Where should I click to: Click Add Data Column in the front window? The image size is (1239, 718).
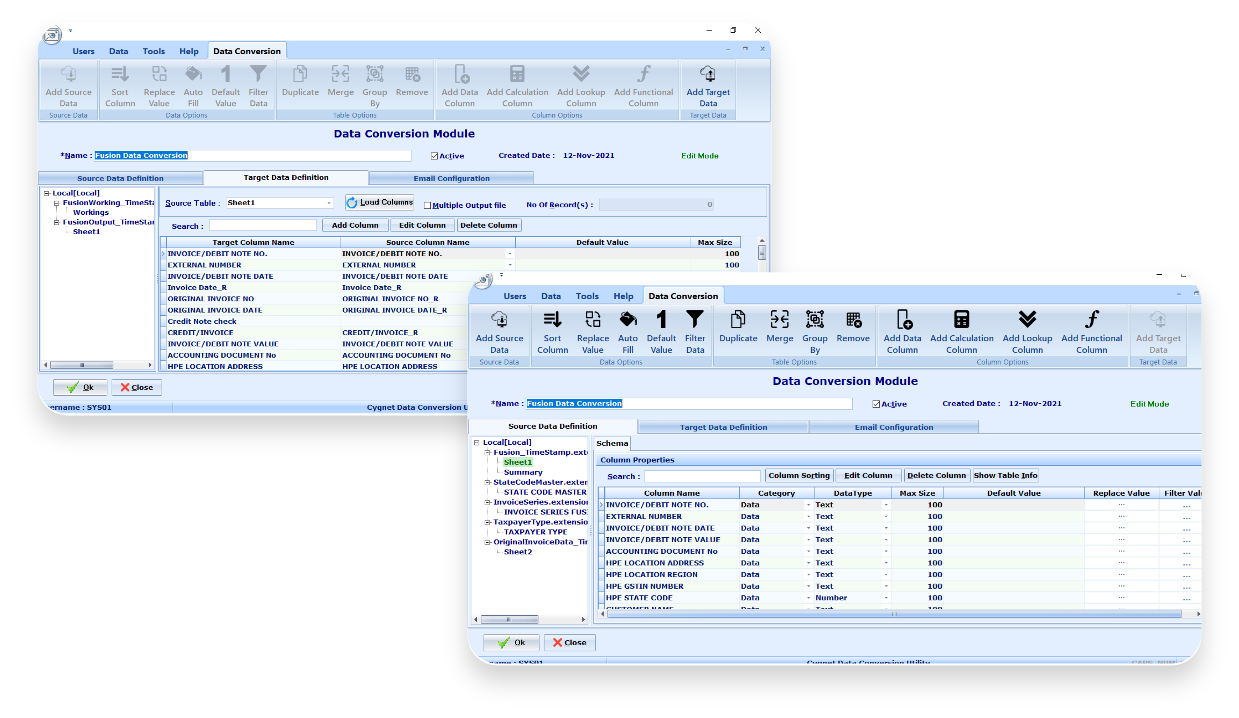click(x=902, y=331)
